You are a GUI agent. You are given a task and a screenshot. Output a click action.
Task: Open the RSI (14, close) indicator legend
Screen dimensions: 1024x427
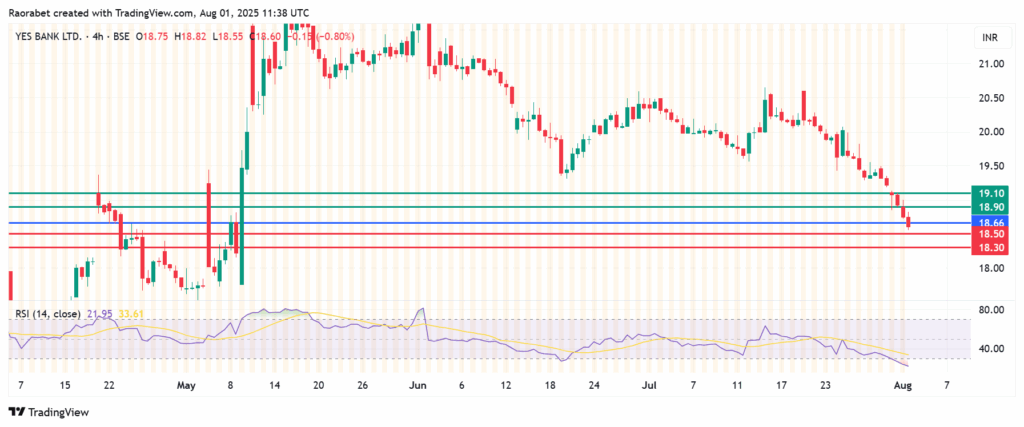49,314
